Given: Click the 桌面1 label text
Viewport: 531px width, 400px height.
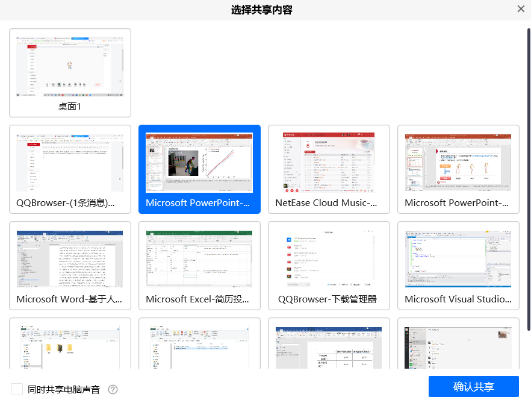Looking at the screenshot, I should (70, 106).
